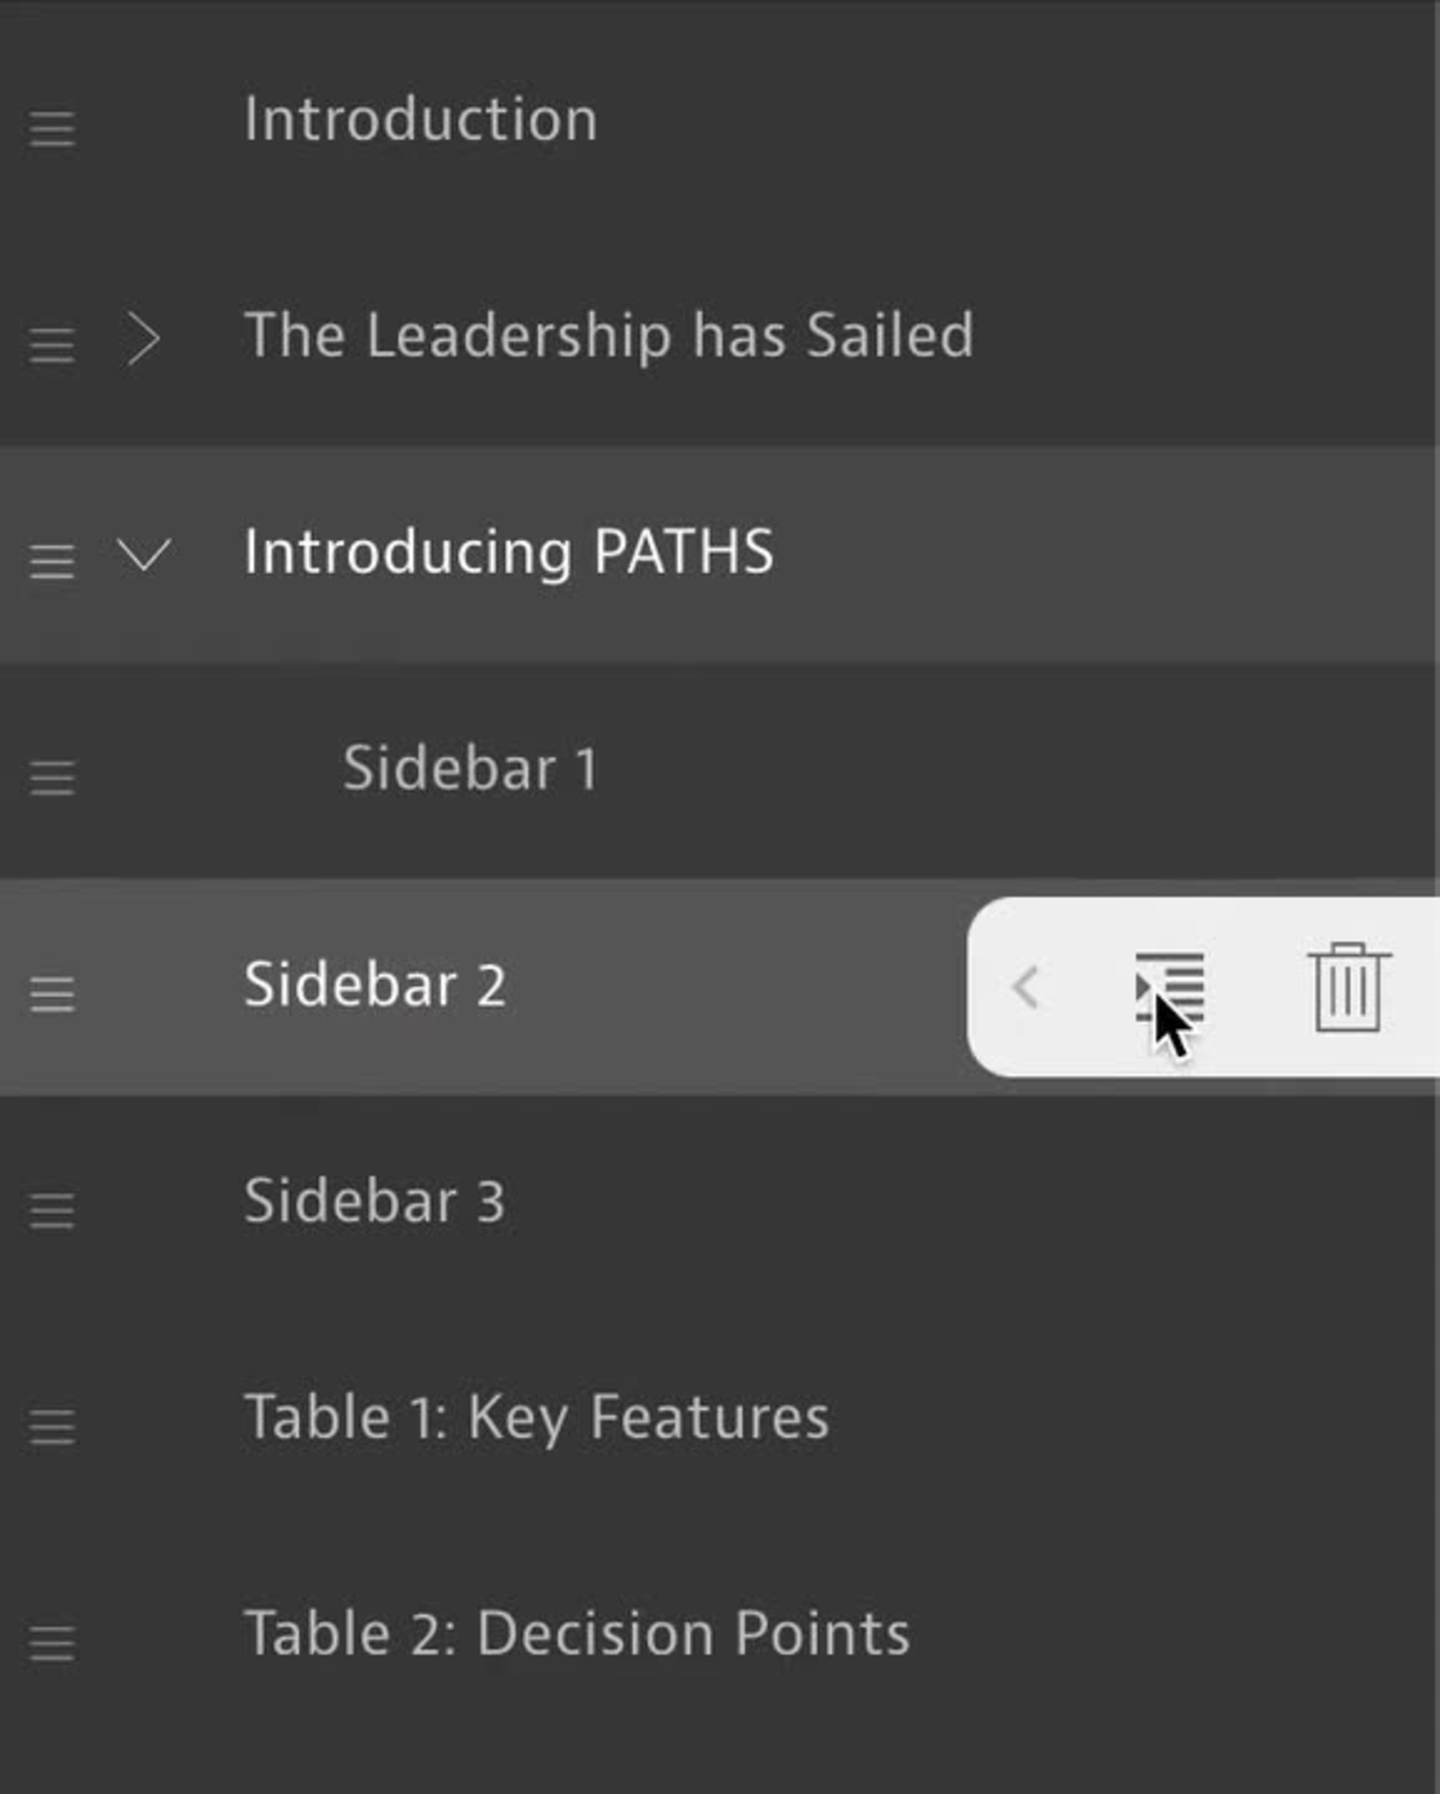Image resolution: width=1440 pixels, height=1794 pixels.
Task: Collapse the Introducing PATHS section
Action: pyautogui.click(x=144, y=553)
